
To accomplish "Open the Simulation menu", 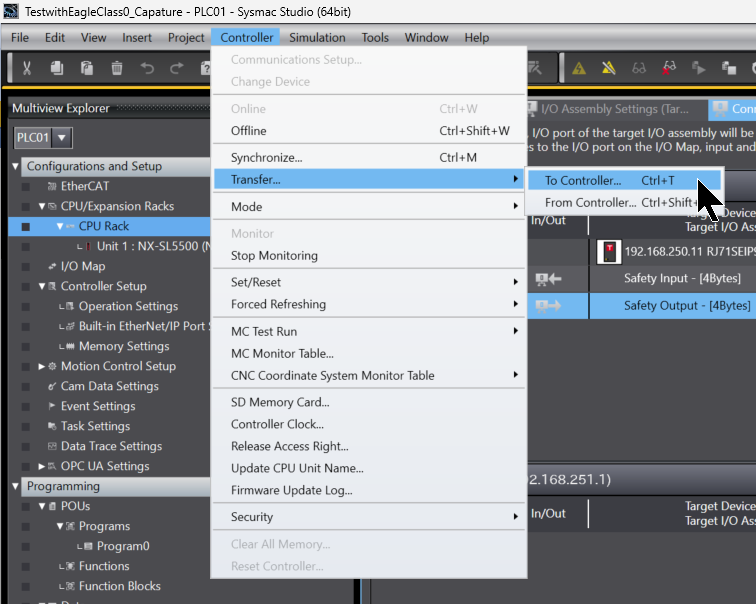I will (317, 38).
